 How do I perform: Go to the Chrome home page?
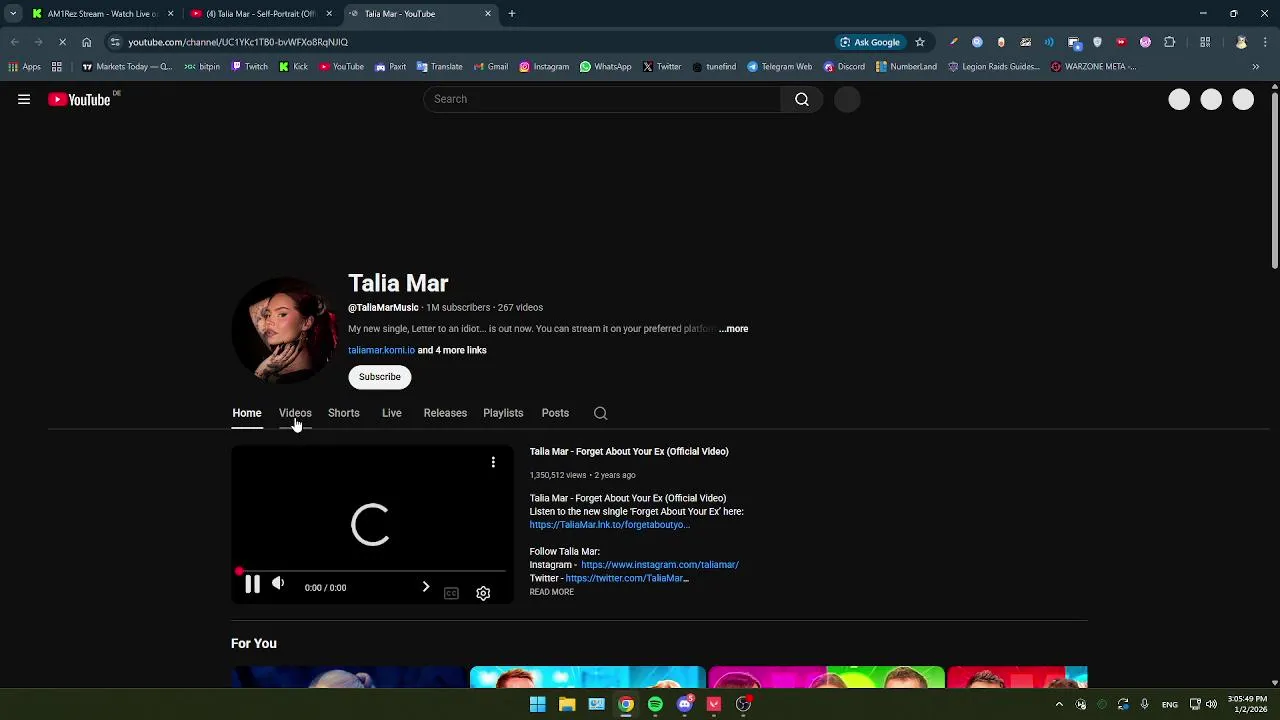[x=87, y=42]
